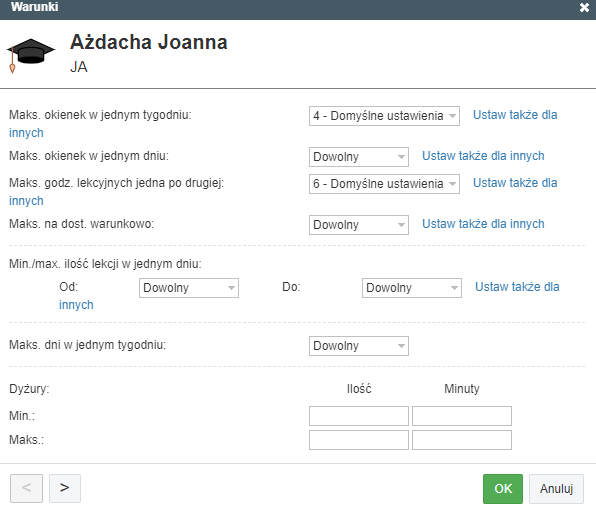Image resolution: width=596 pixels, height=513 pixels.
Task: Select the Do lessons per day dropdown
Action: pos(412,288)
